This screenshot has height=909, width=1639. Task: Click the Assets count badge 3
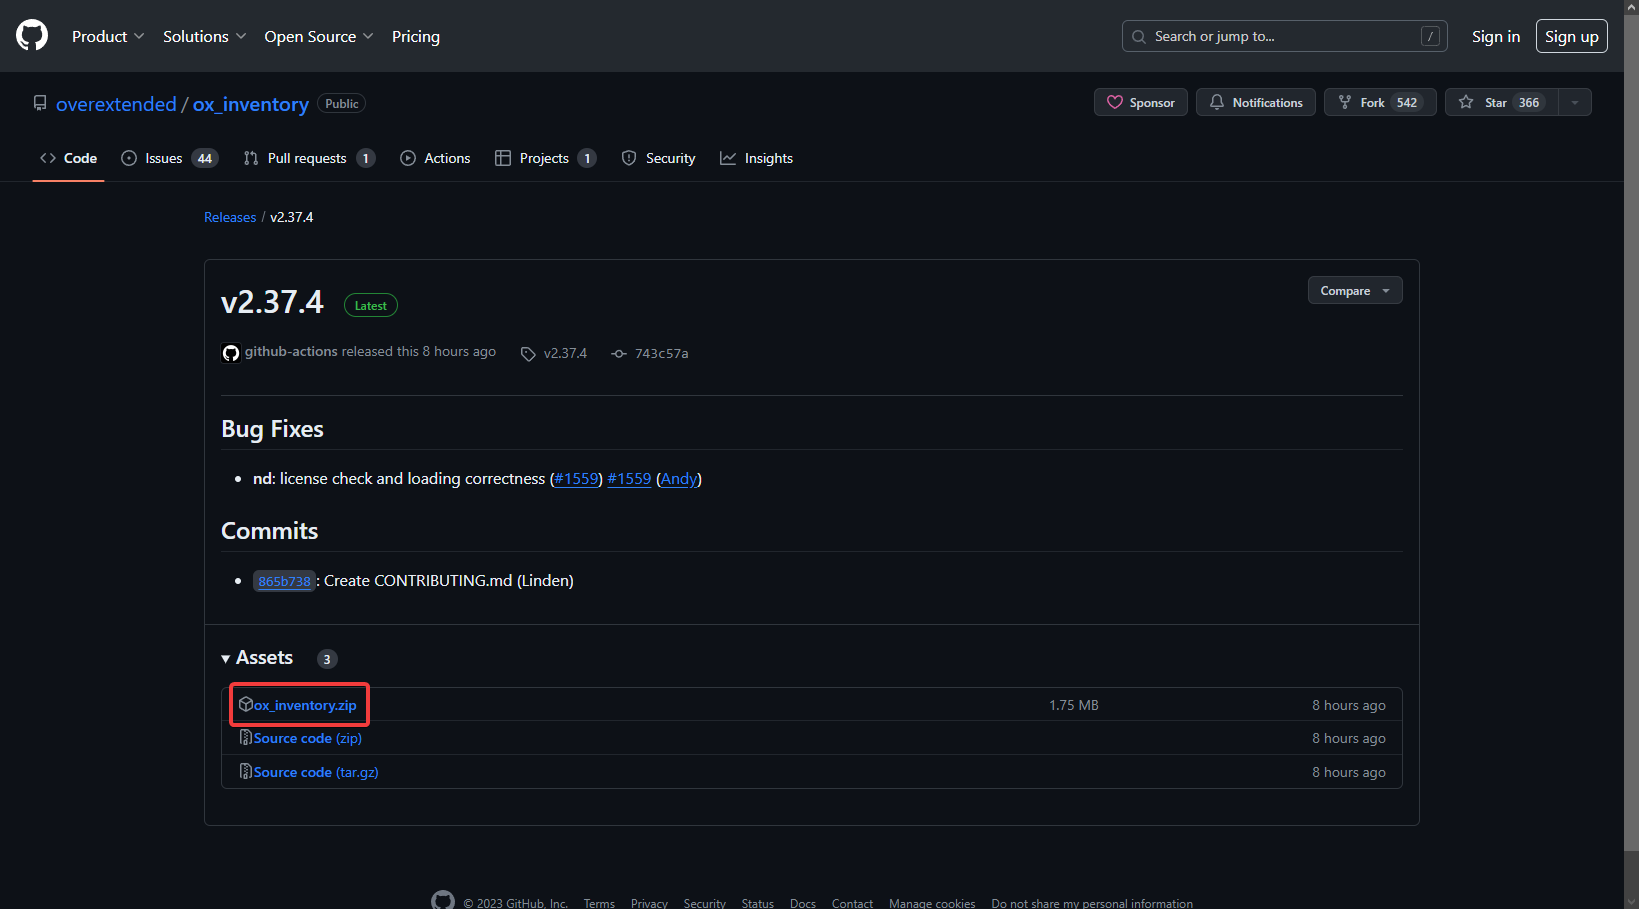(x=327, y=659)
